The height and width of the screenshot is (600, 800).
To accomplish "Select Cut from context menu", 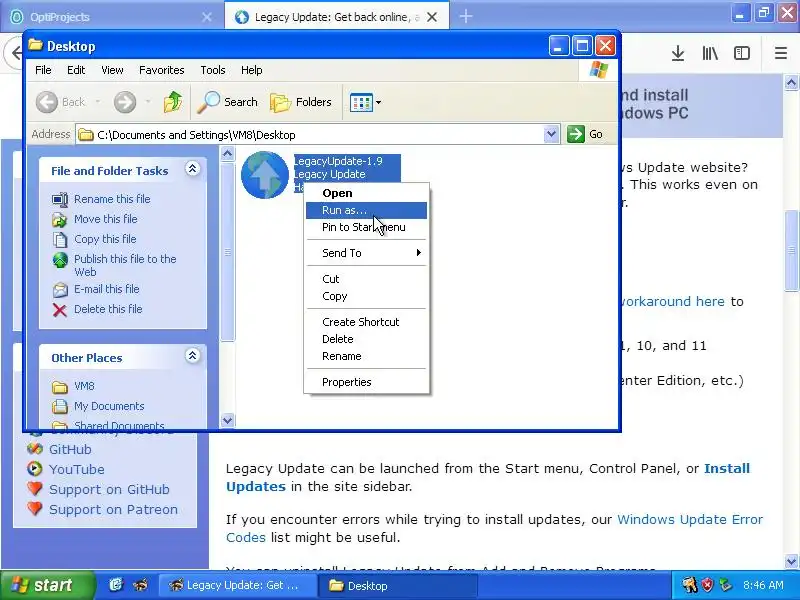I will 366,279.
